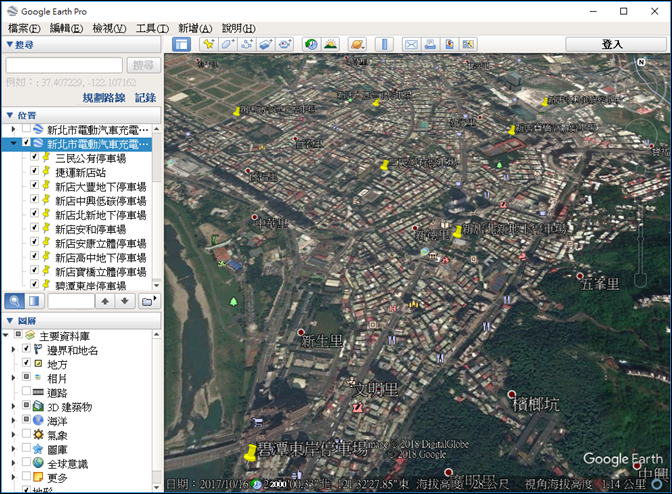The height and width of the screenshot is (494, 672).
Task: Click the Places filter text box
Action: (x=71, y=301)
